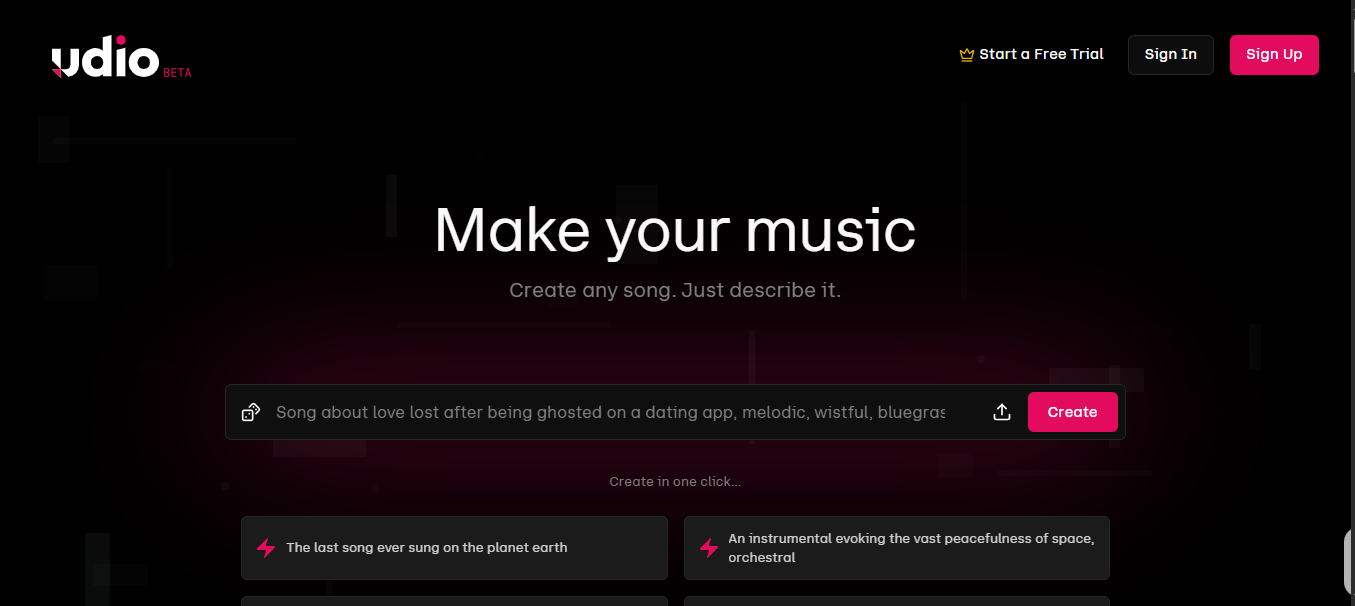Click the pink Create button
Image resolution: width=1355 pixels, height=606 pixels.
(1072, 412)
